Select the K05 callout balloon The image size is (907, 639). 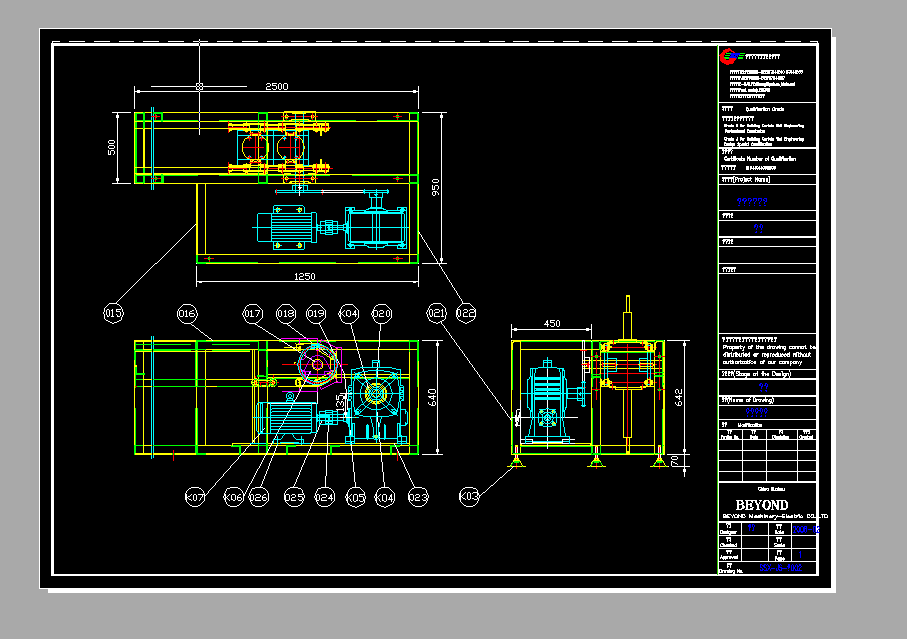point(355,495)
